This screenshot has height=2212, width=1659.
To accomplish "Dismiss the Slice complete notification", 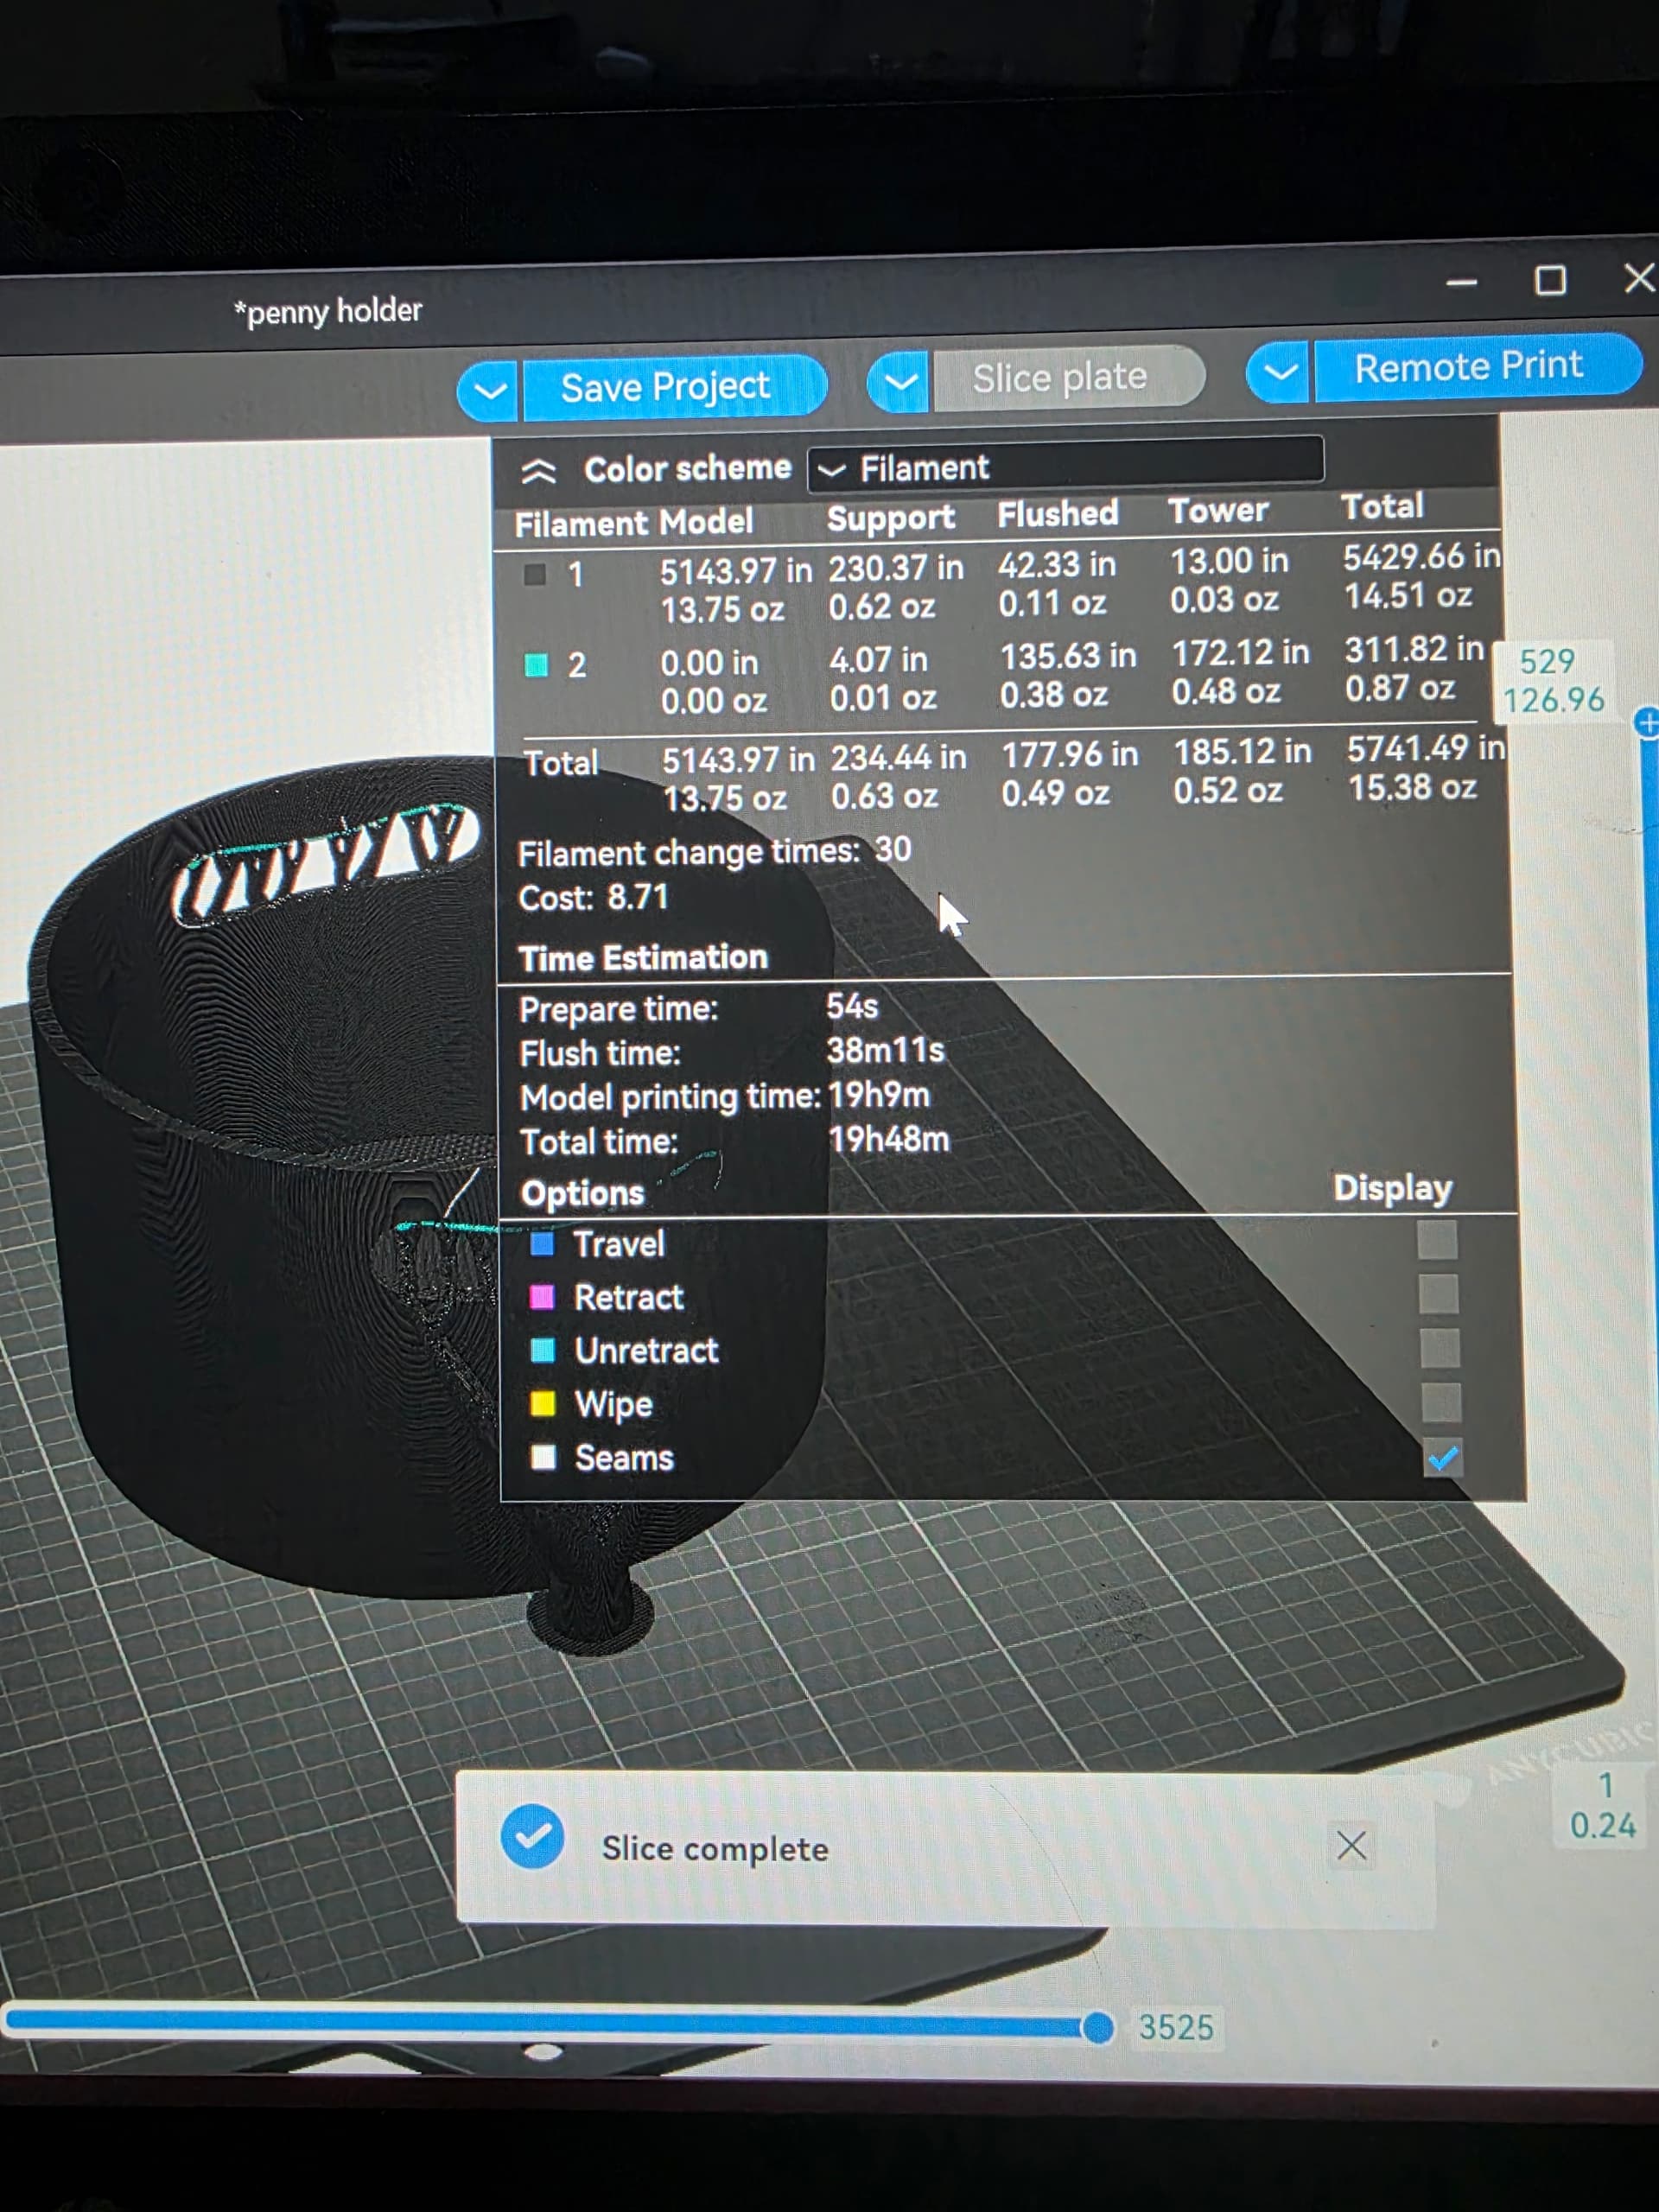I will (x=1351, y=1845).
